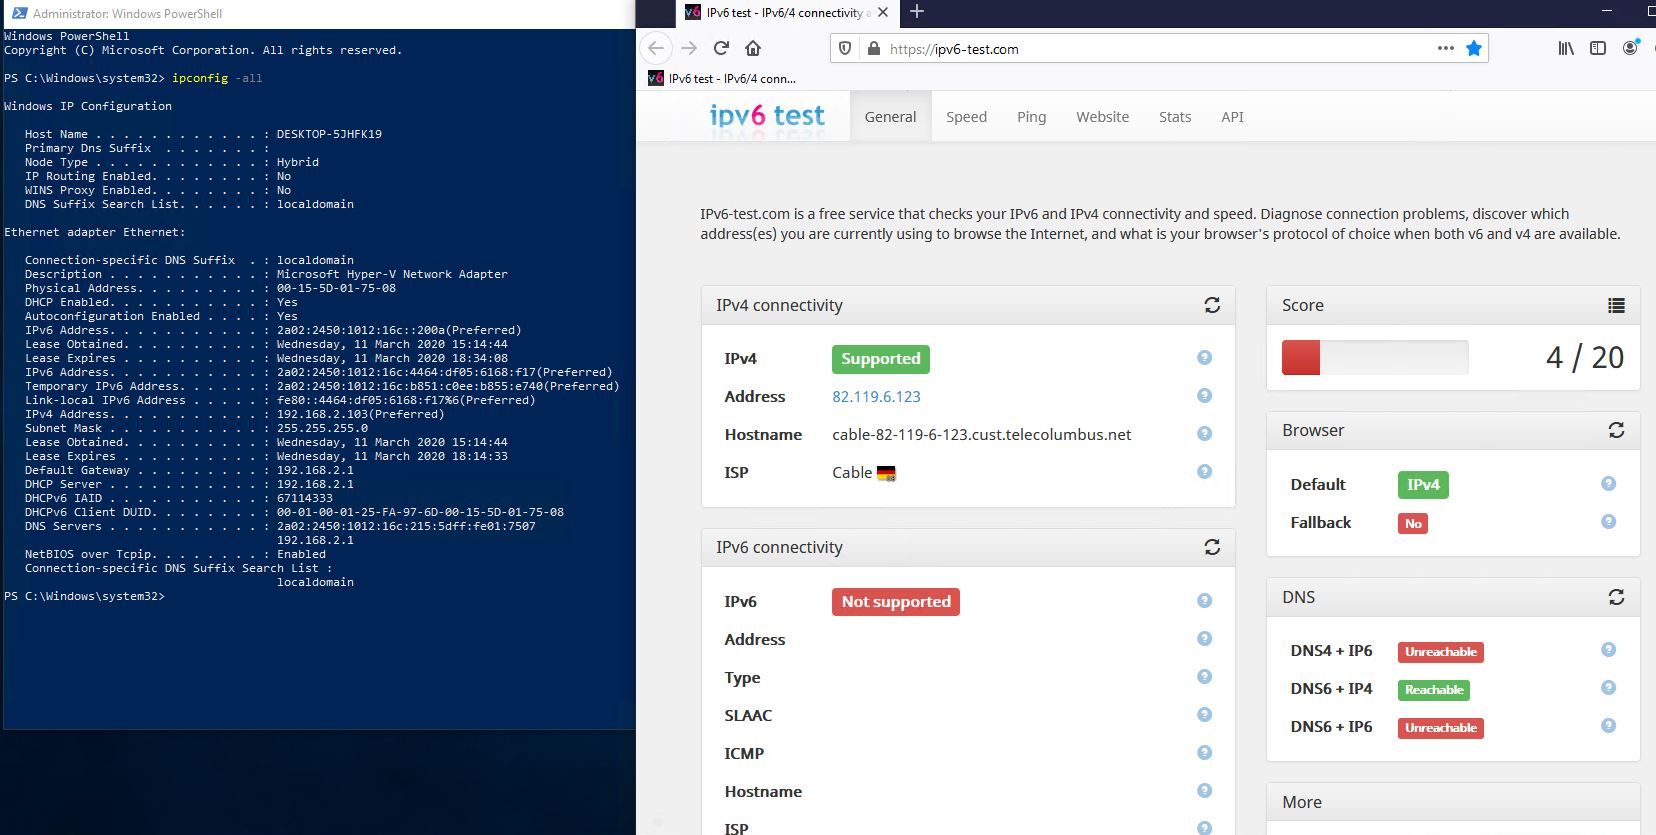Click the red Not supported badge
Image resolution: width=1656 pixels, height=835 pixels.
pyautogui.click(x=895, y=602)
